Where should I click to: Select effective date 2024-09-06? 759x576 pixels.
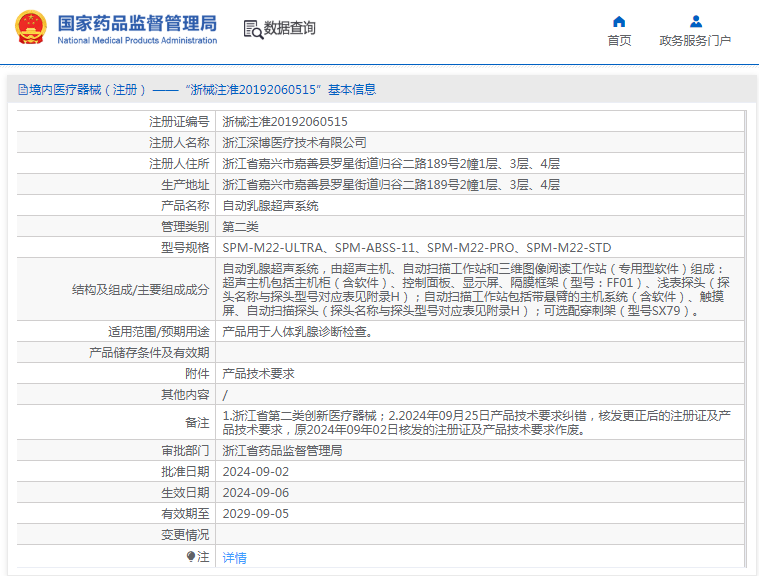pyautogui.click(x=256, y=492)
